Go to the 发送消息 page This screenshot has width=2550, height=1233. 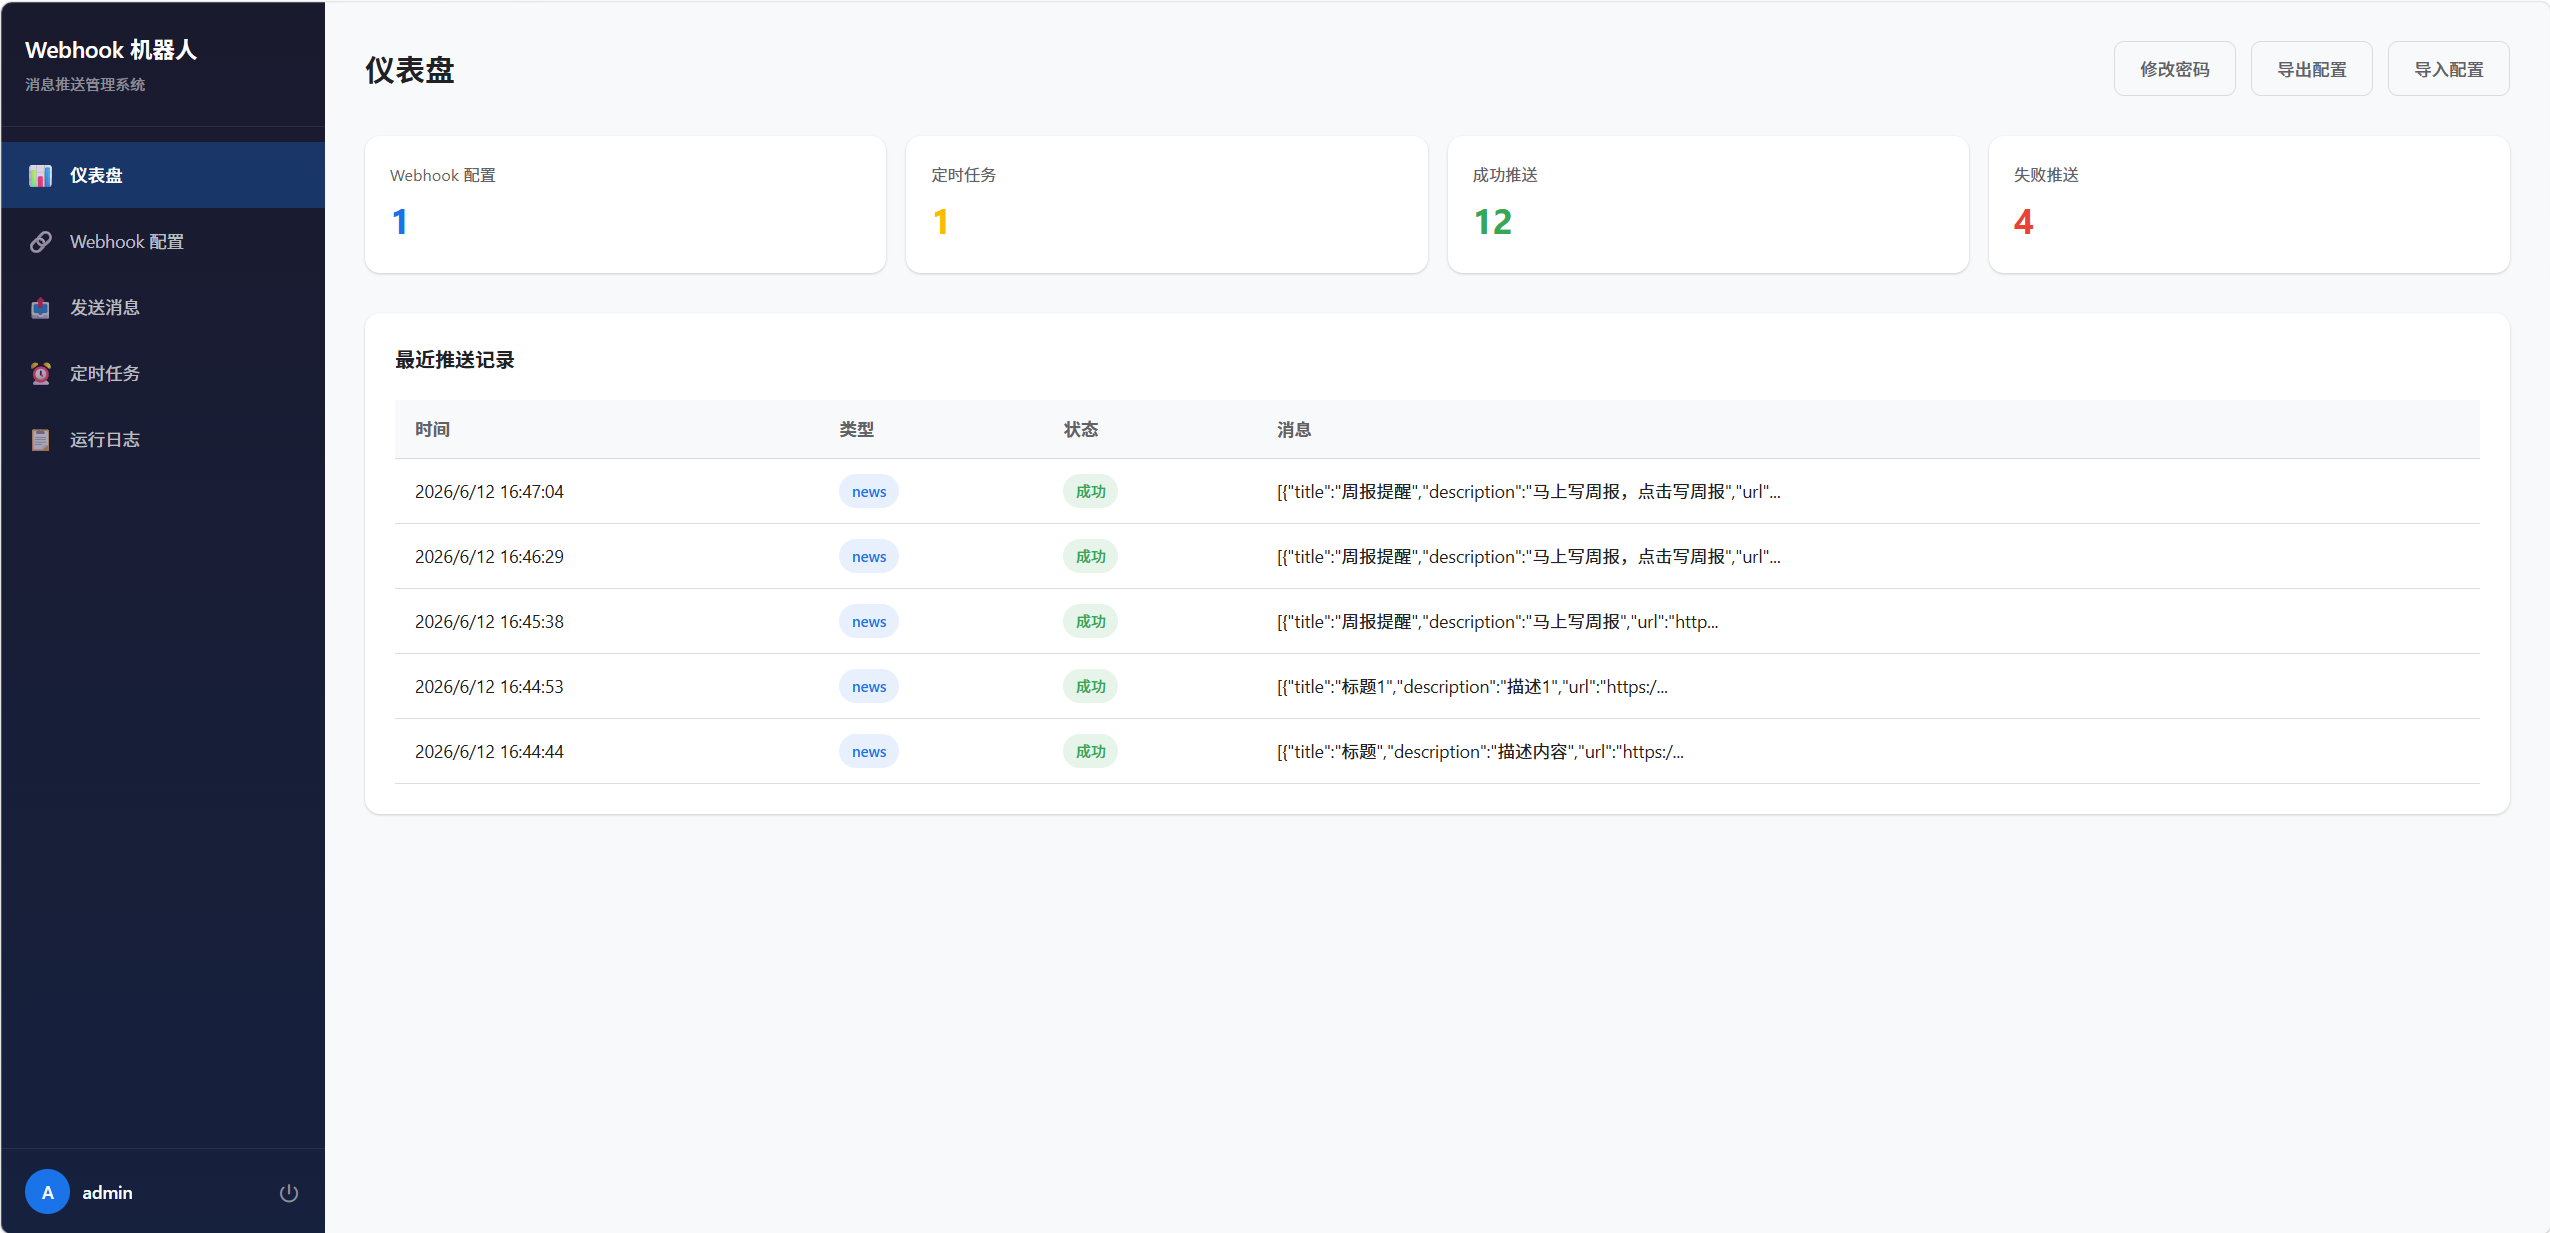pyautogui.click(x=163, y=307)
